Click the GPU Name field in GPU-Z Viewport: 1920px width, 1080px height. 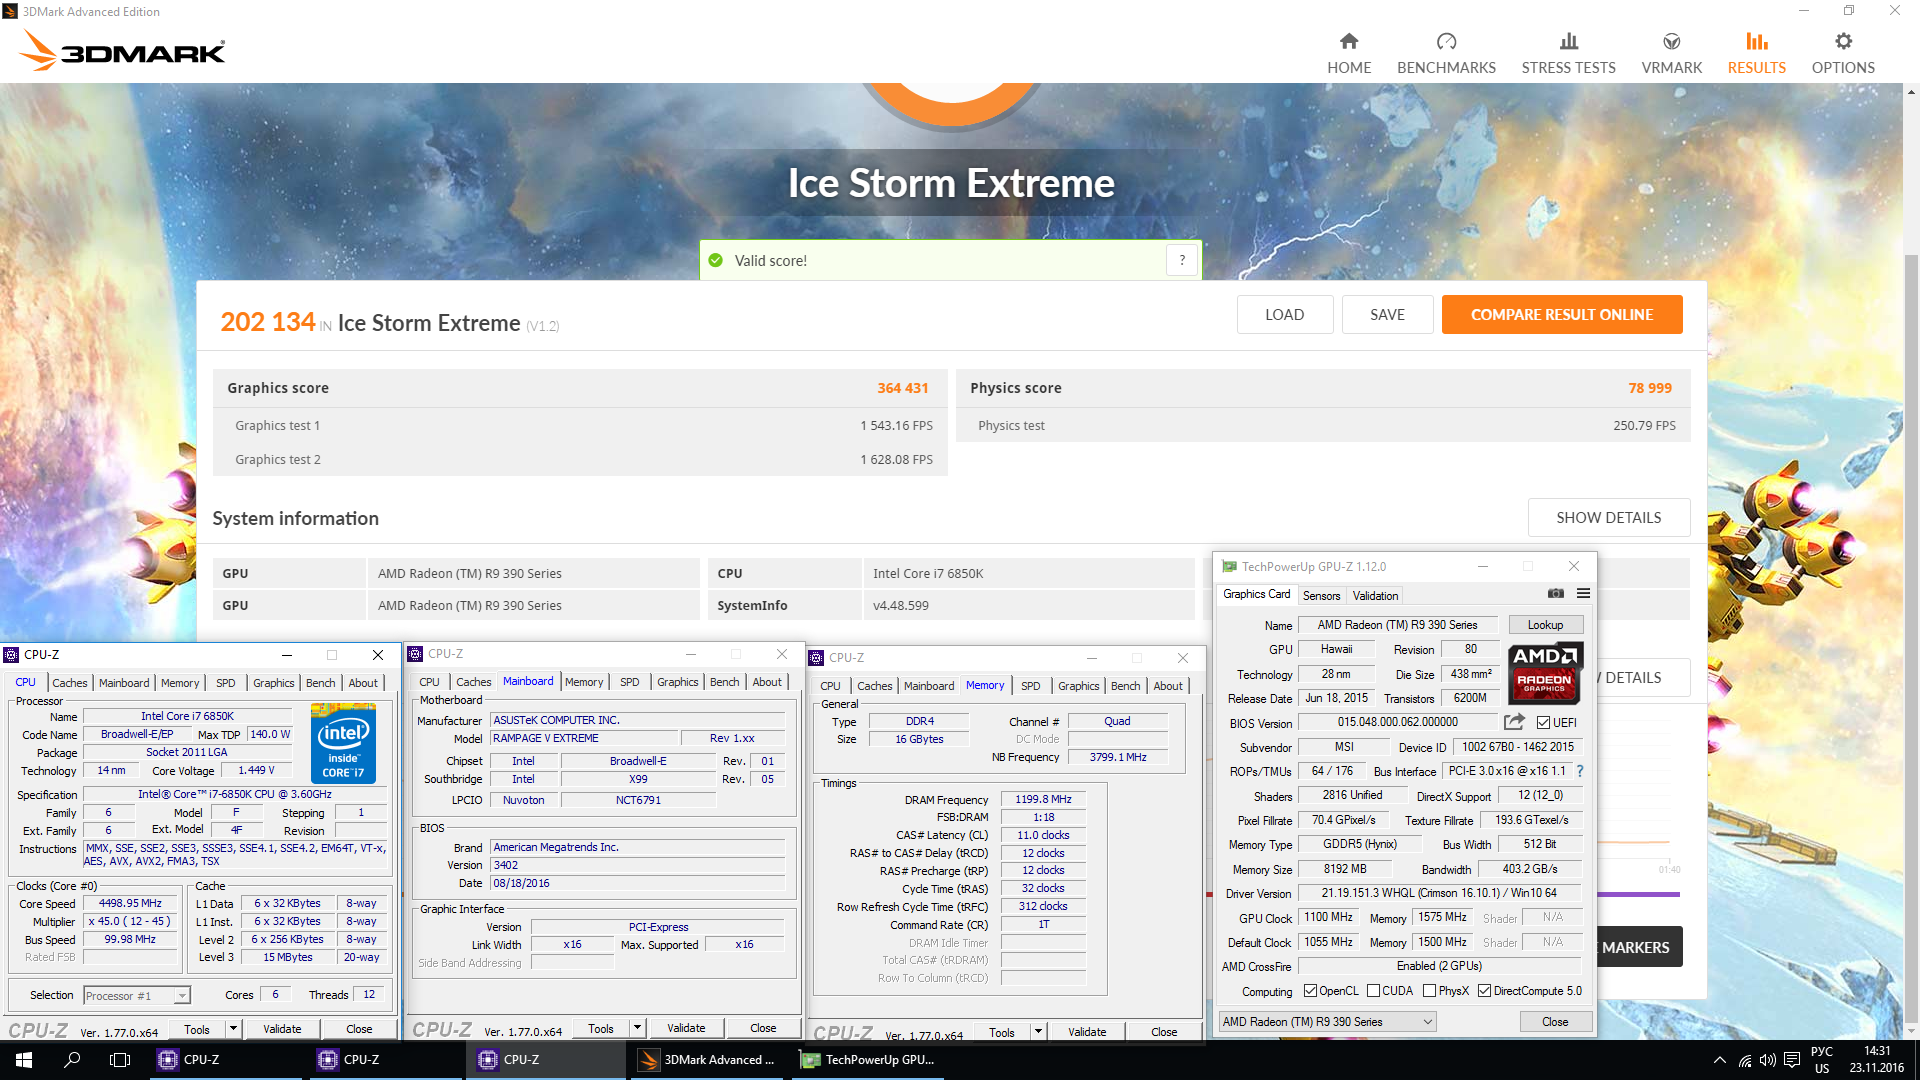pos(1397,625)
